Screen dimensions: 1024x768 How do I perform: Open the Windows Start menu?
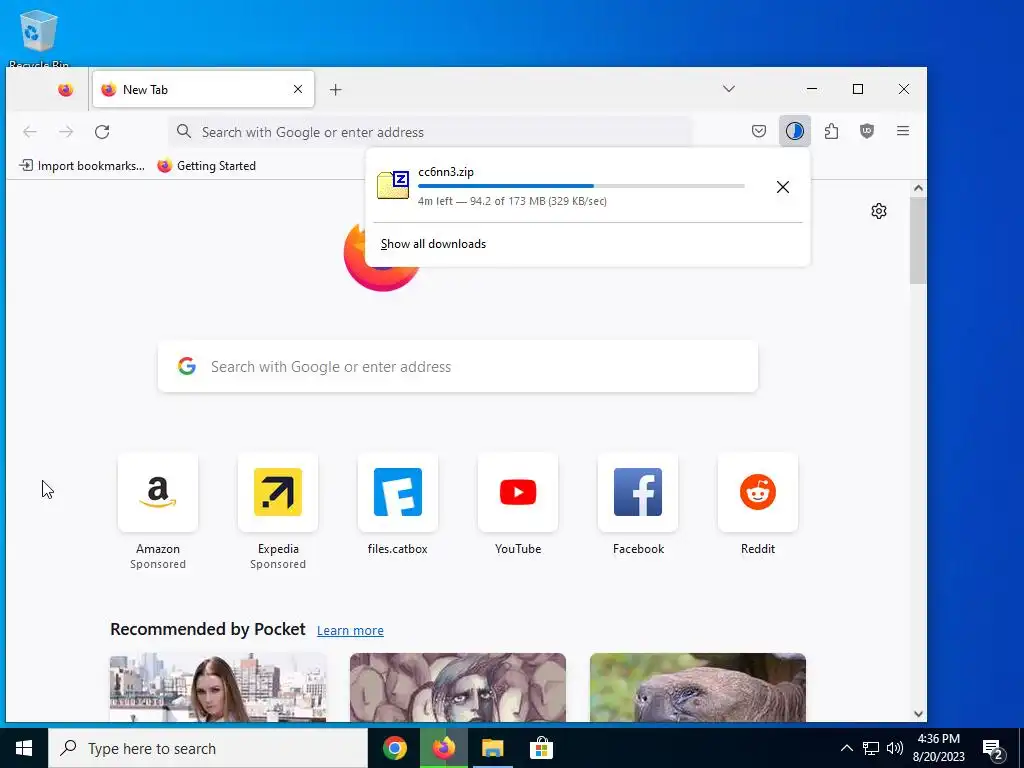click(24, 748)
